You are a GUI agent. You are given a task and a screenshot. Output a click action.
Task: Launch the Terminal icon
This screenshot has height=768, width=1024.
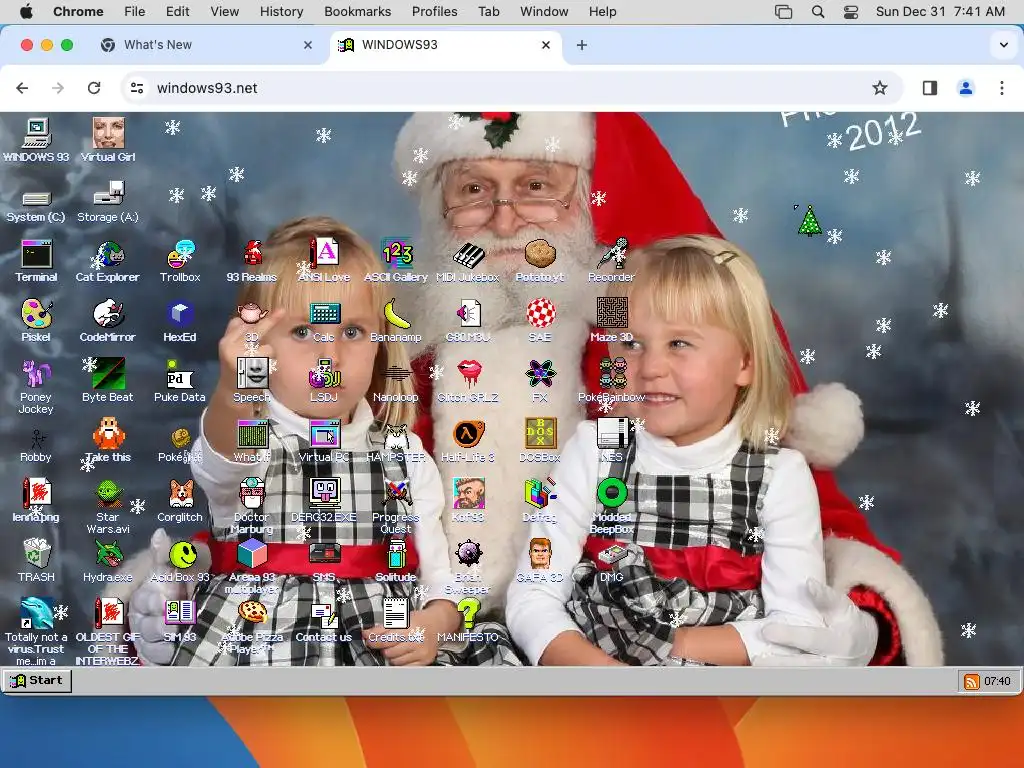(x=36, y=255)
